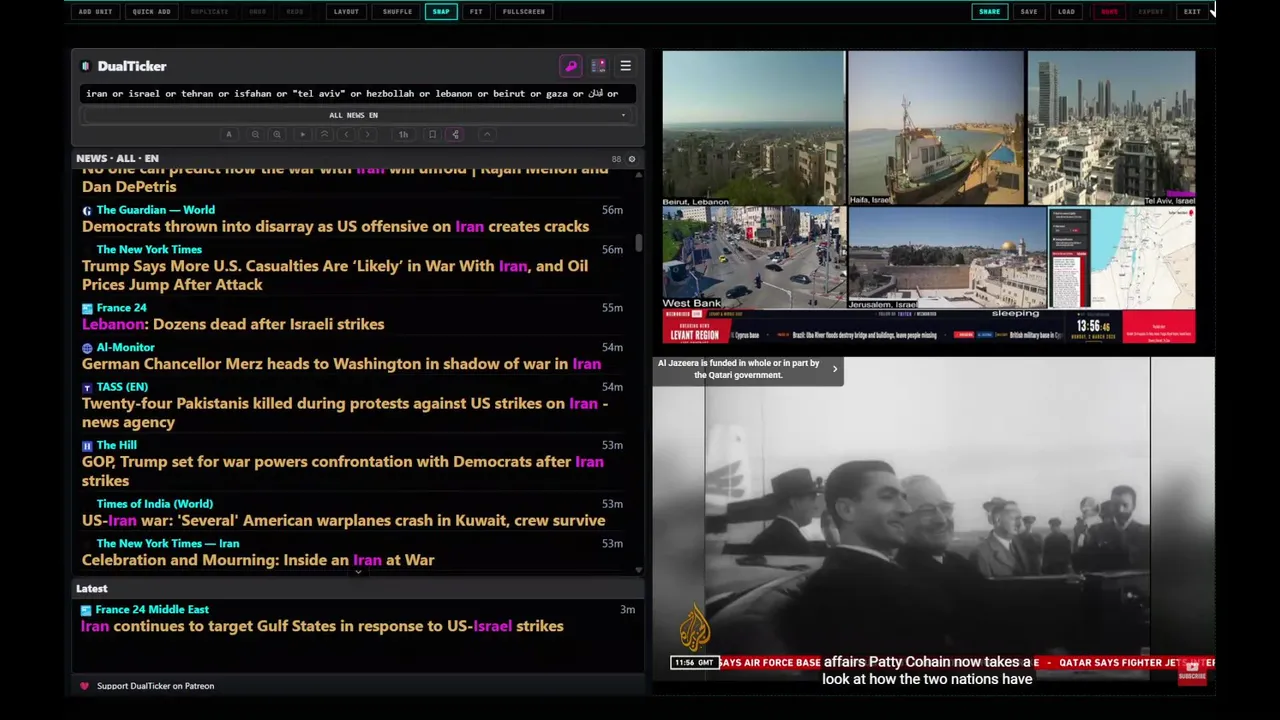Click Support DualTicker on Patreon link
The width and height of the screenshot is (1280, 720).
[x=155, y=686]
